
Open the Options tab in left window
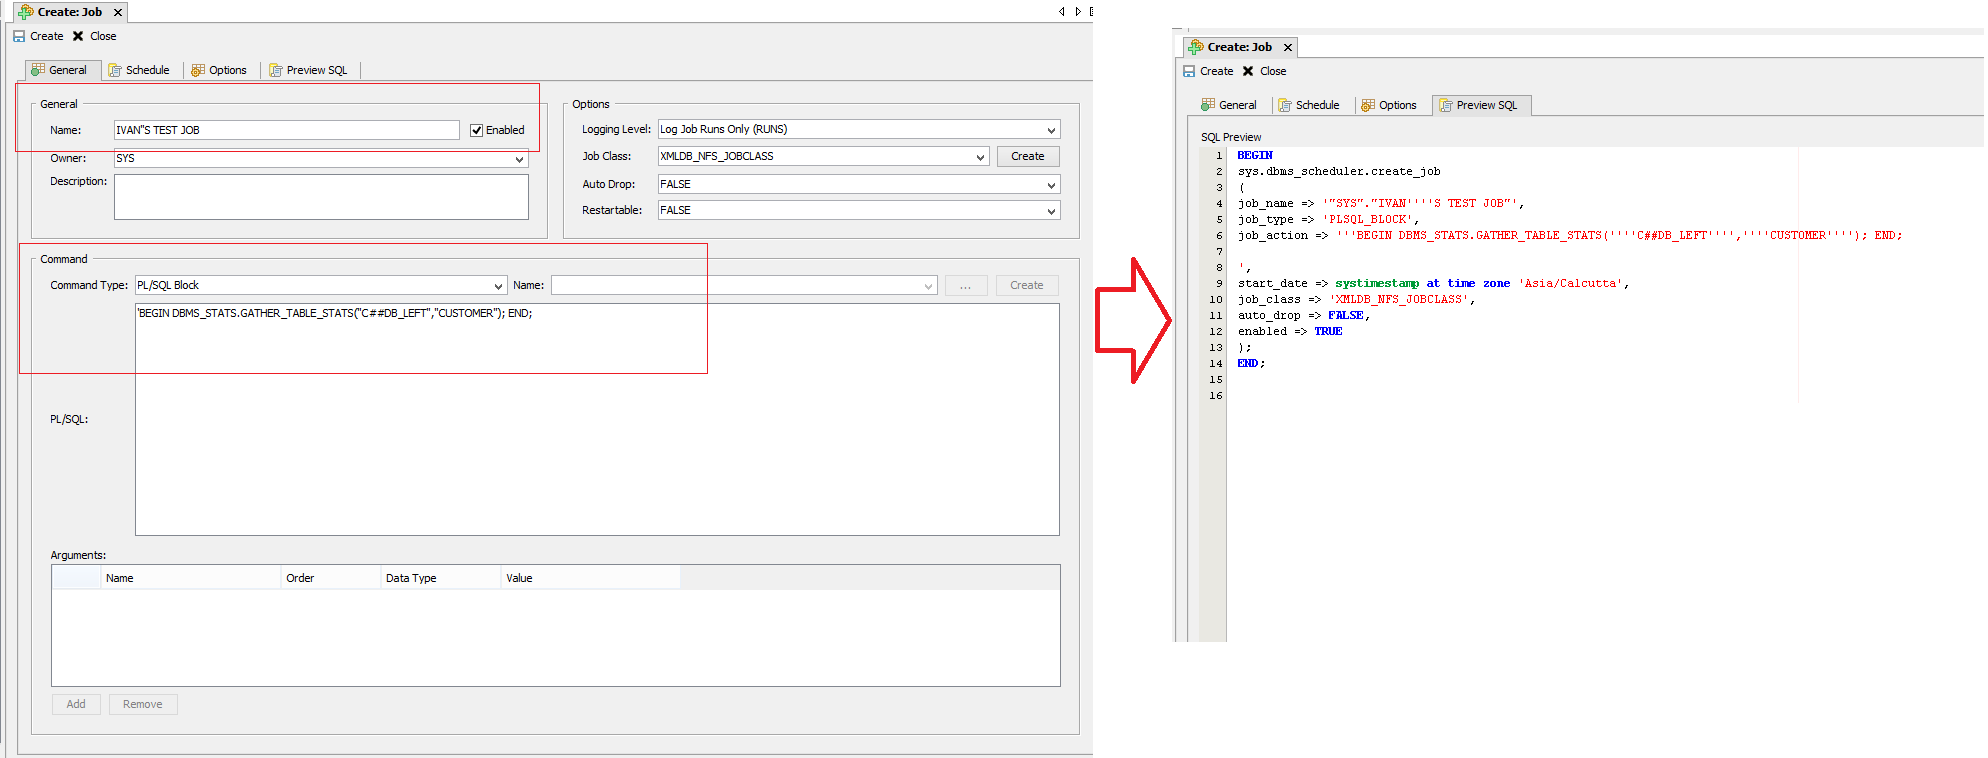coord(219,70)
